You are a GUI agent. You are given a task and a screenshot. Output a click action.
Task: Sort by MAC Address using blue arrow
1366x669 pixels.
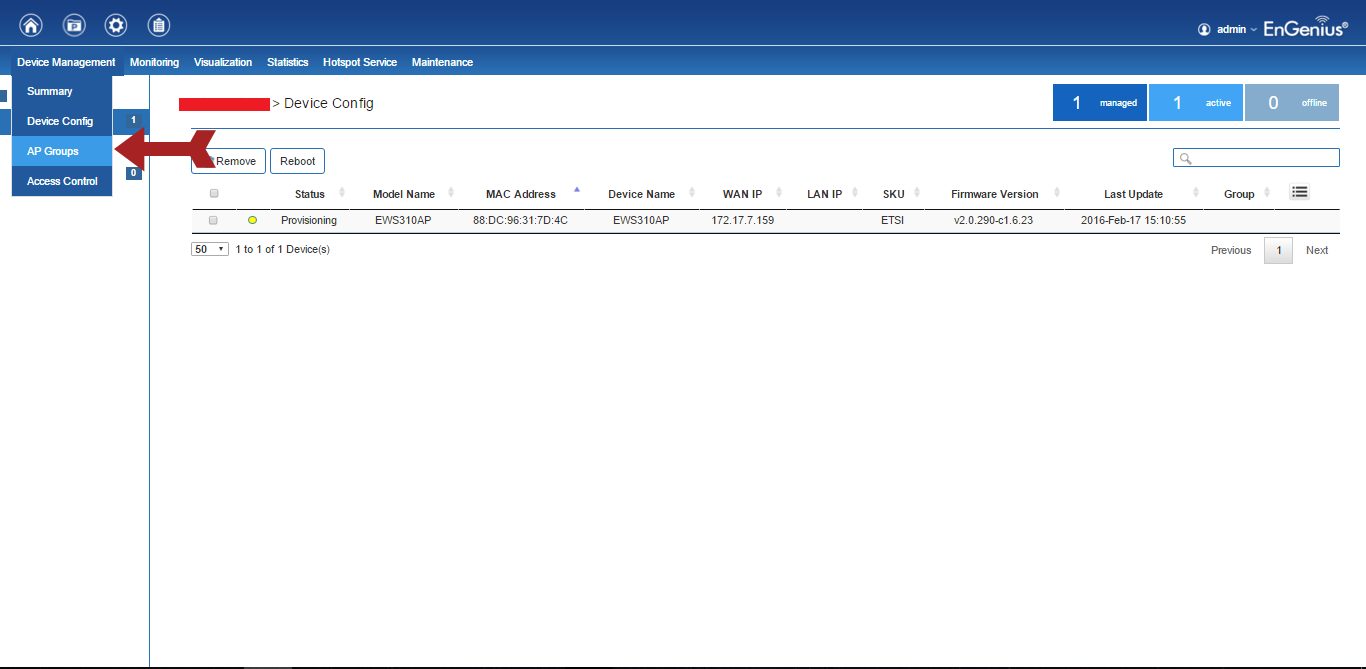(x=576, y=189)
